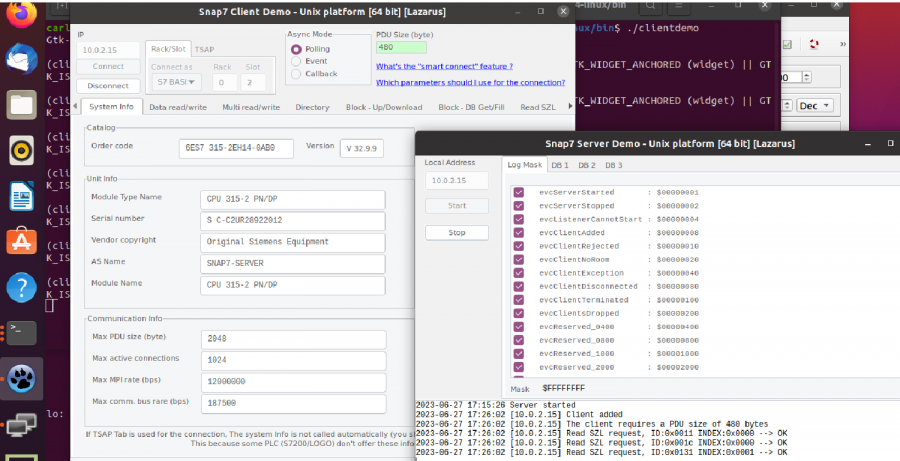Viewport: 900px width, 461px height.
Task: Click the client Disconnect button
Action: point(108,86)
